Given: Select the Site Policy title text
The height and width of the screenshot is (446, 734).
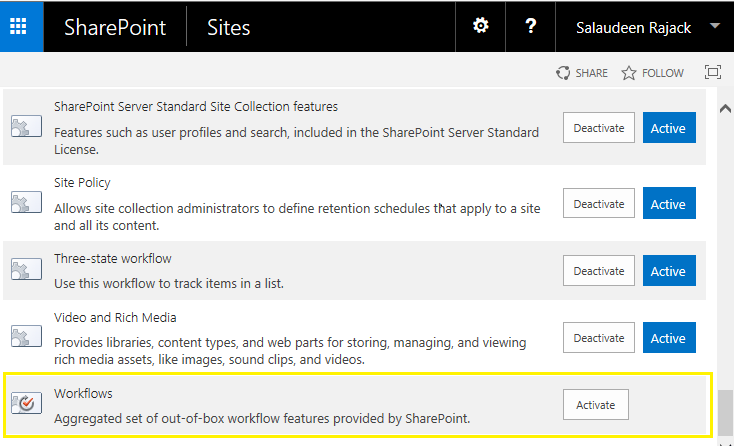Looking at the screenshot, I should pos(82,183).
